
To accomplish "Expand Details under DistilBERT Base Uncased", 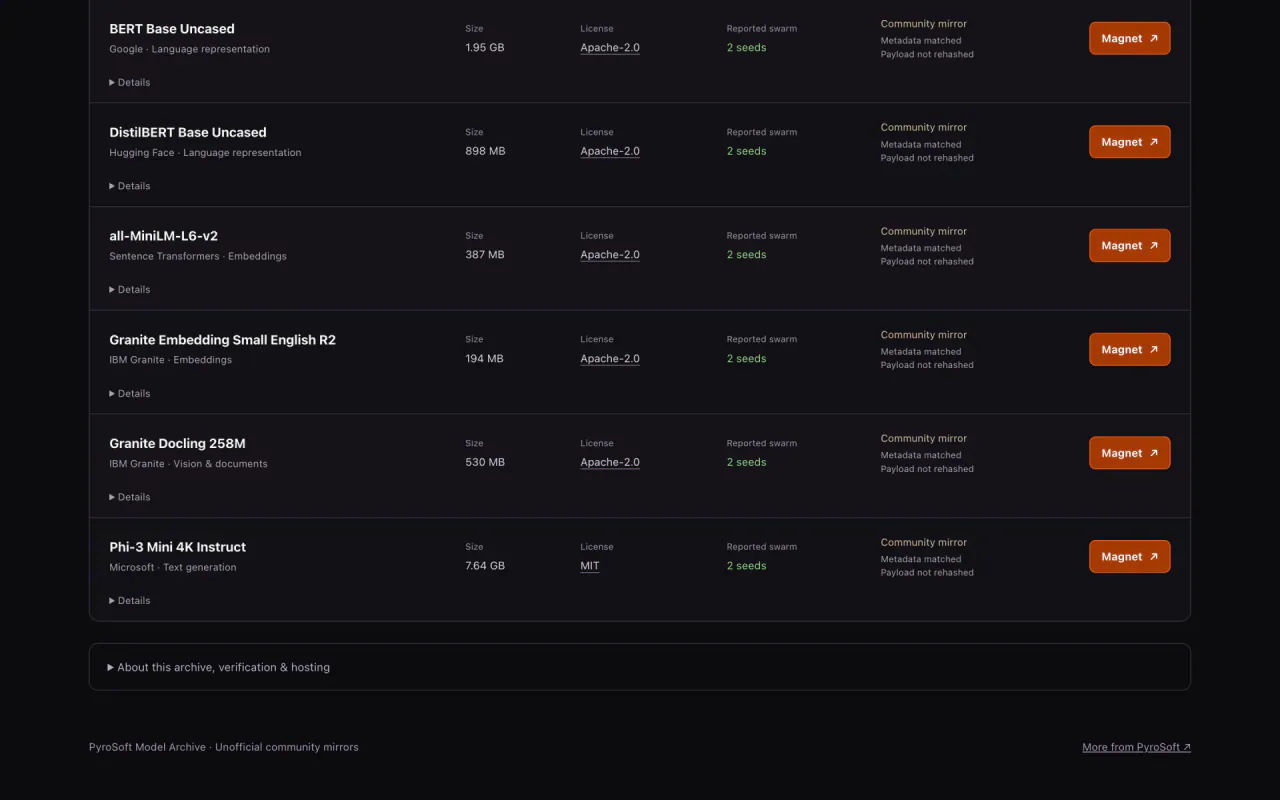I will pos(130,186).
